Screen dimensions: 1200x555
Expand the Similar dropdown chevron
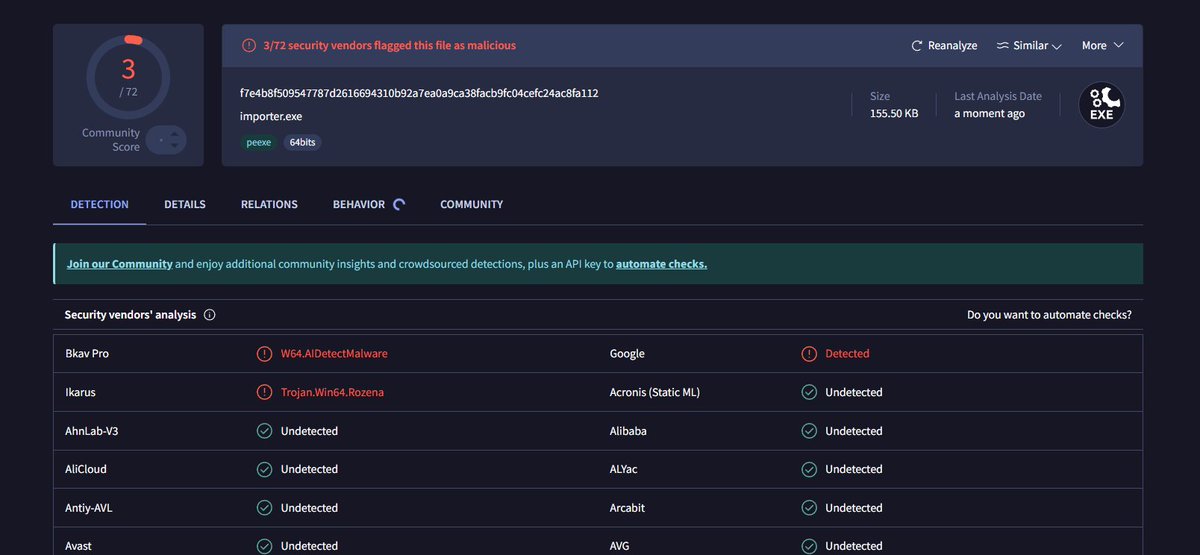(1056, 47)
